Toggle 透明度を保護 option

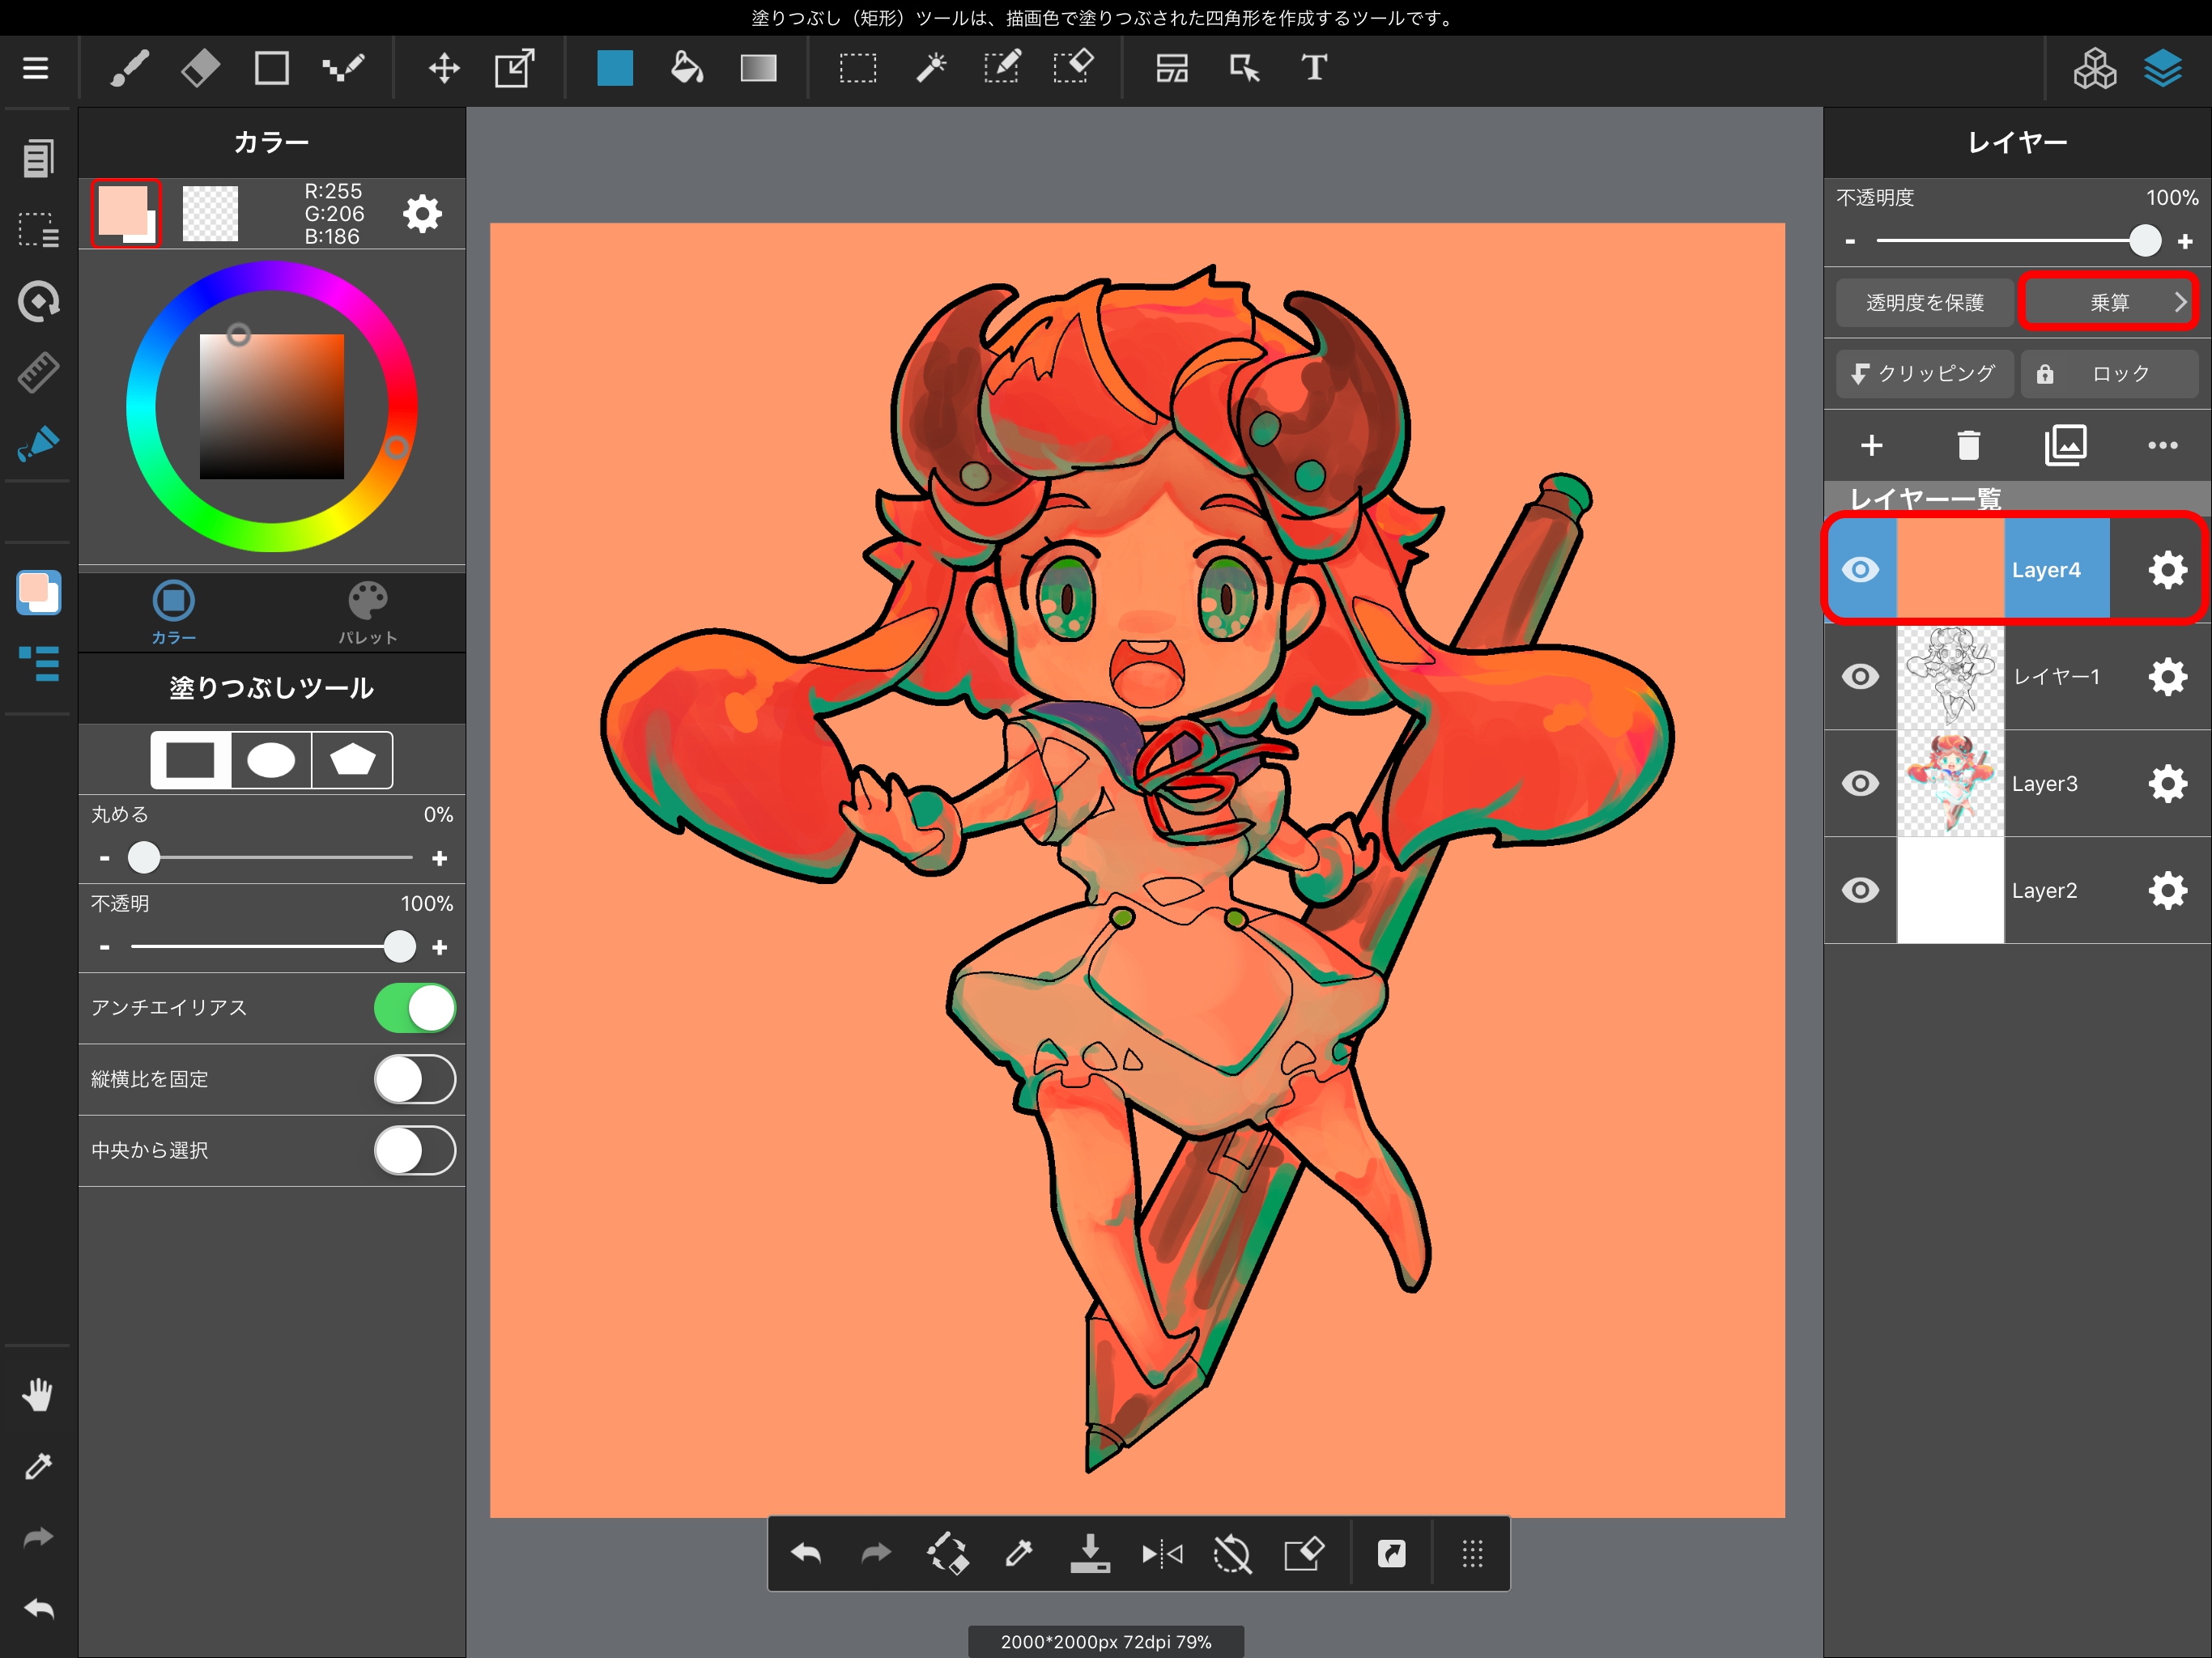pyautogui.click(x=1925, y=302)
